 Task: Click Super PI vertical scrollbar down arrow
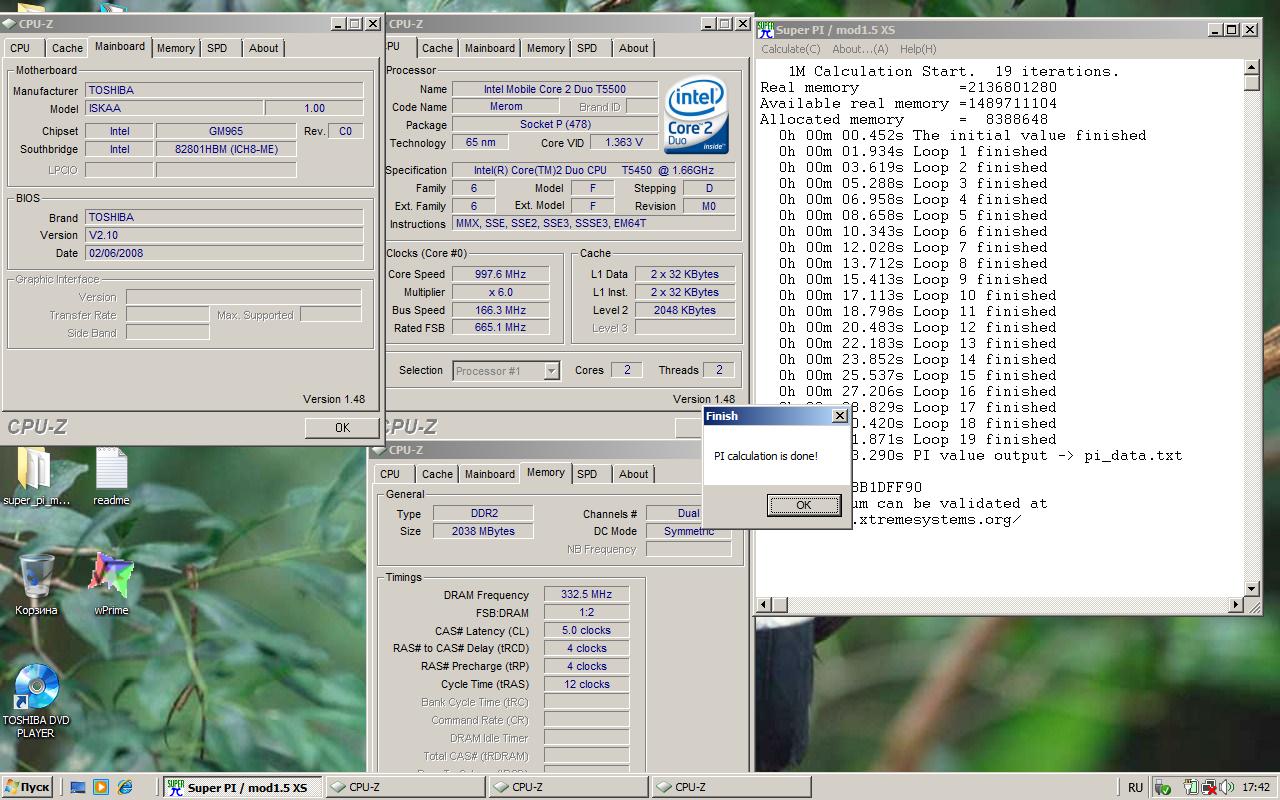coord(1252,588)
